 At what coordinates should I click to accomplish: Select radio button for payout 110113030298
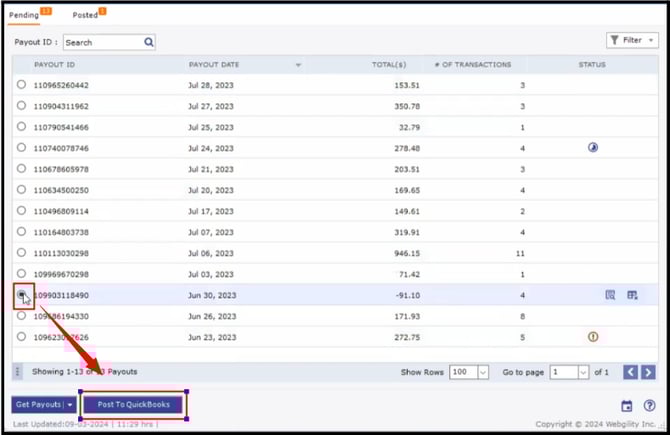pos(22,253)
